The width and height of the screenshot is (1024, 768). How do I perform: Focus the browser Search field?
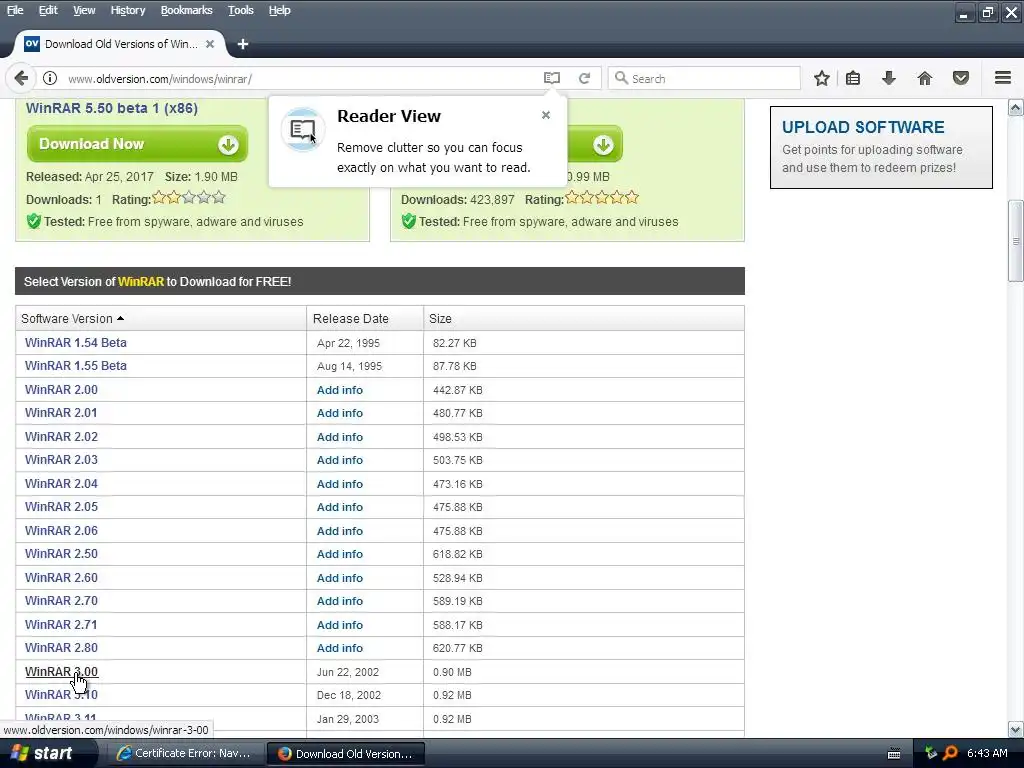(x=704, y=78)
